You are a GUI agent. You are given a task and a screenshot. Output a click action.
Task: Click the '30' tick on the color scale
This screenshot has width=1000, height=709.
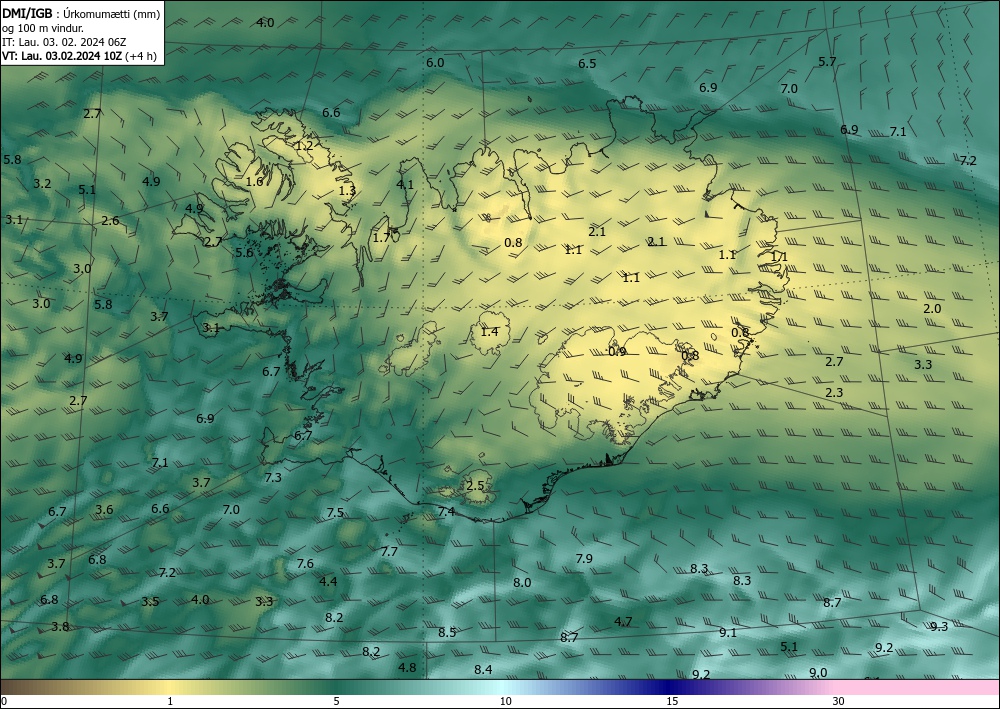click(x=839, y=701)
